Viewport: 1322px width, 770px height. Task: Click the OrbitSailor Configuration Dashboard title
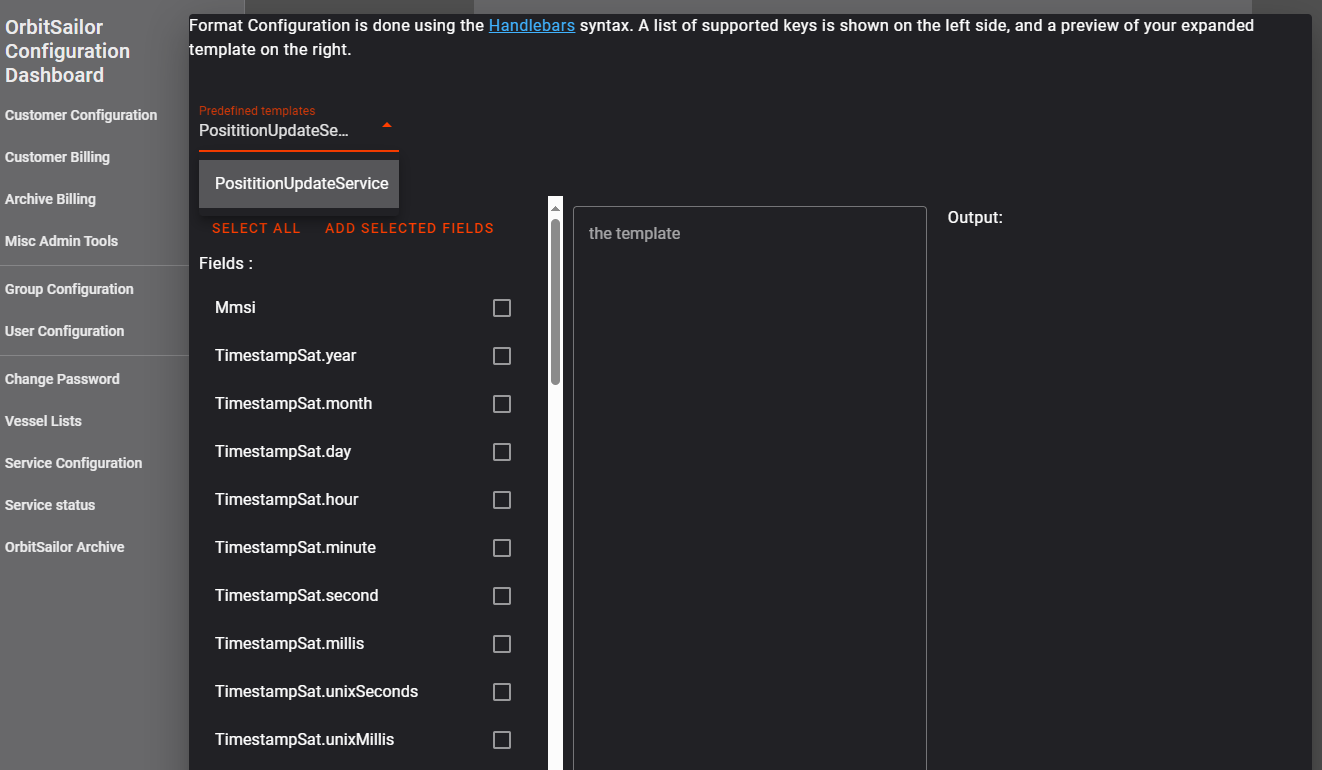pos(67,51)
